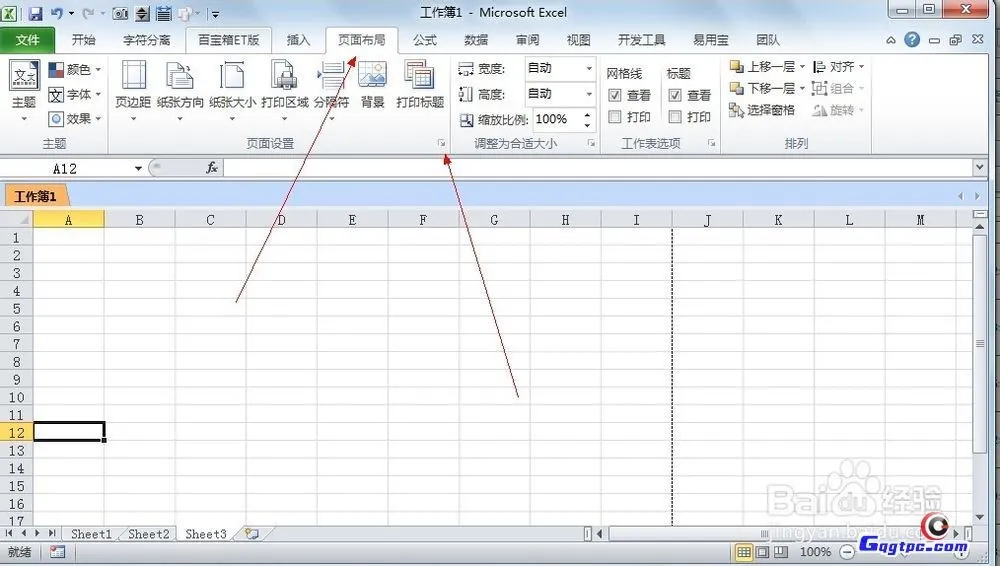This screenshot has height=566, width=1000.
Task: Open the 颜色 theme colors menu
Action: [x=75, y=69]
